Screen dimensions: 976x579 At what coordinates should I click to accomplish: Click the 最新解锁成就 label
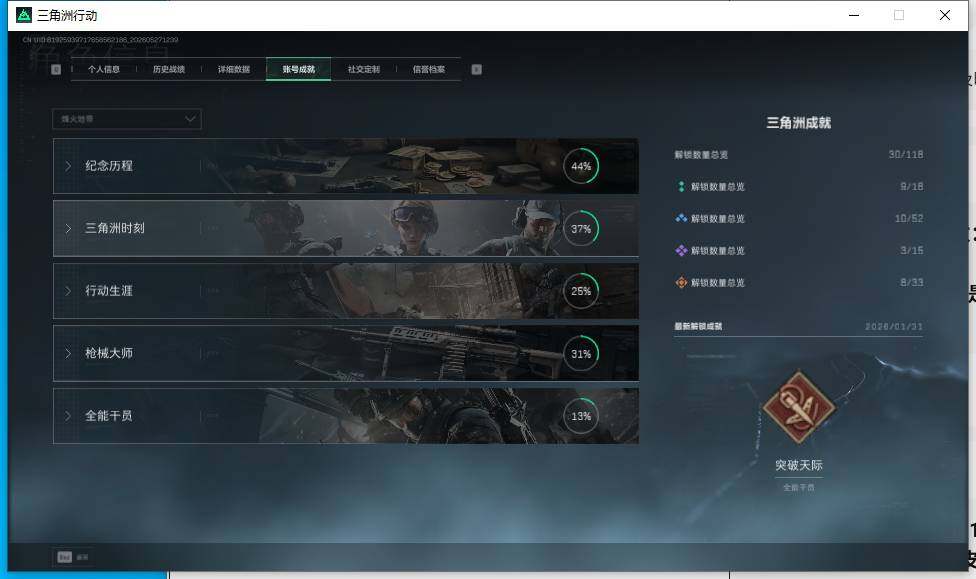click(x=698, y=326)
